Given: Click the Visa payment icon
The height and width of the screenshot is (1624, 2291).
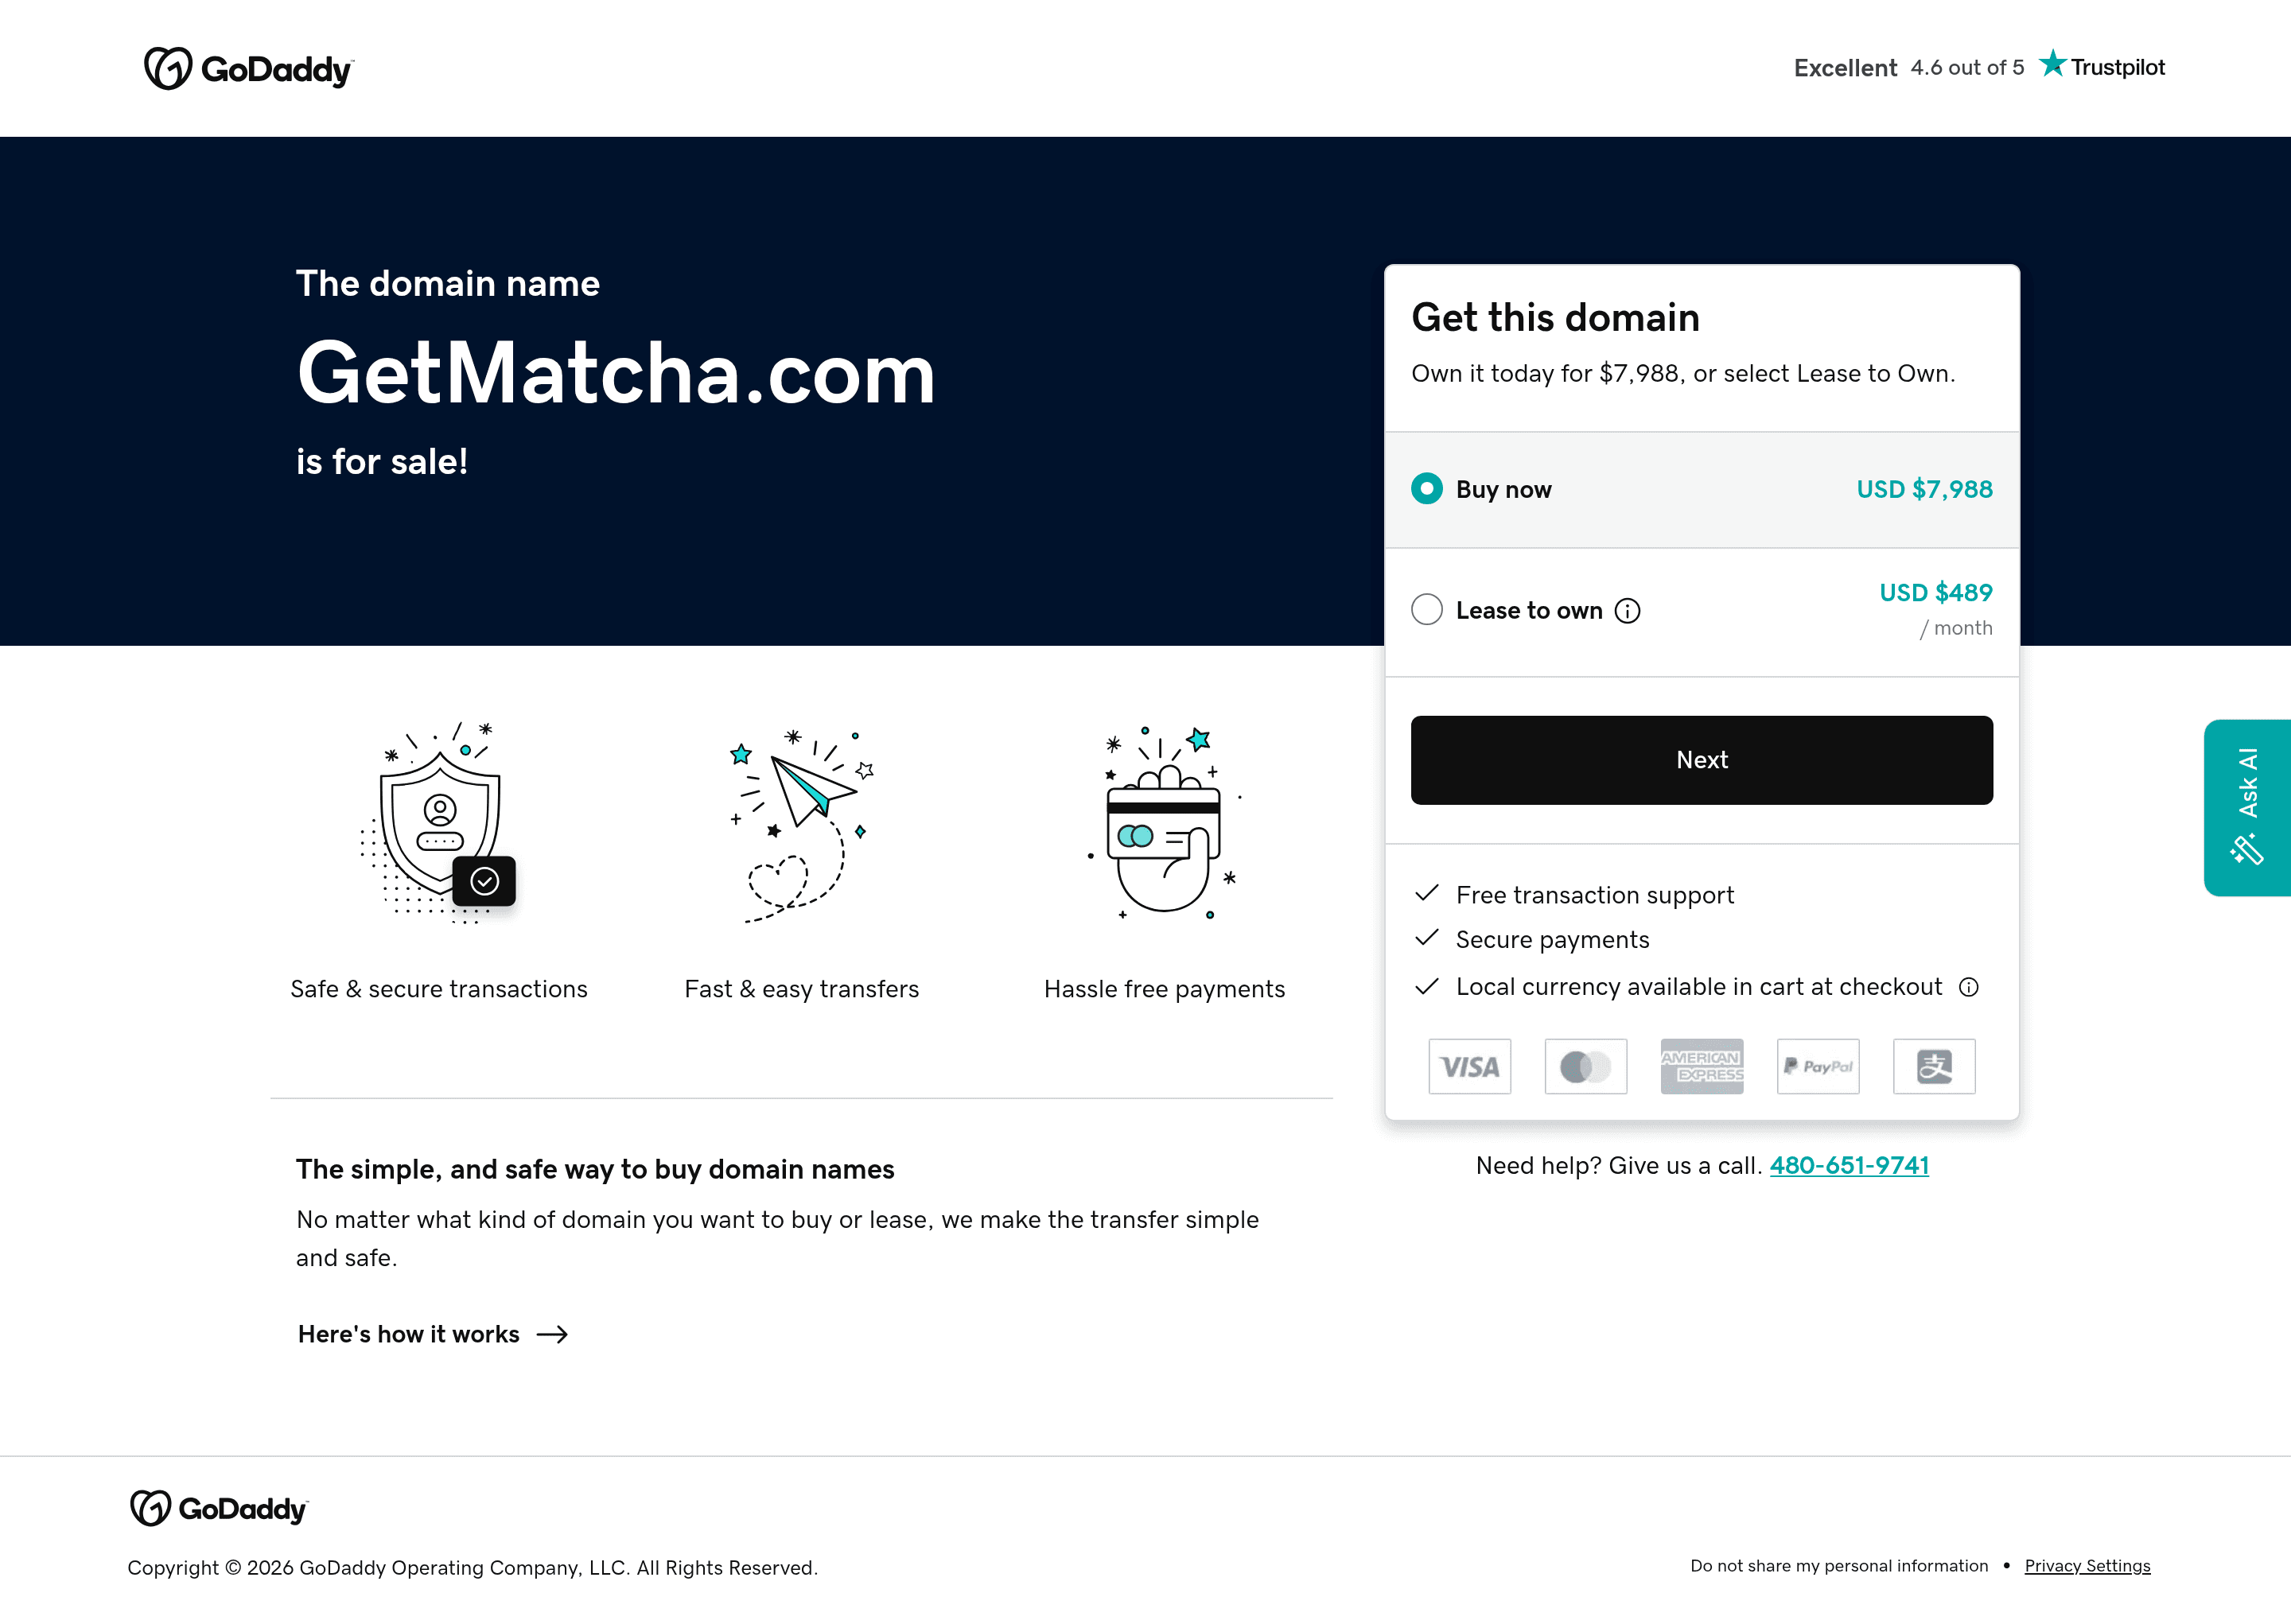Looking at the screenshot, I should [1469, 1066].
